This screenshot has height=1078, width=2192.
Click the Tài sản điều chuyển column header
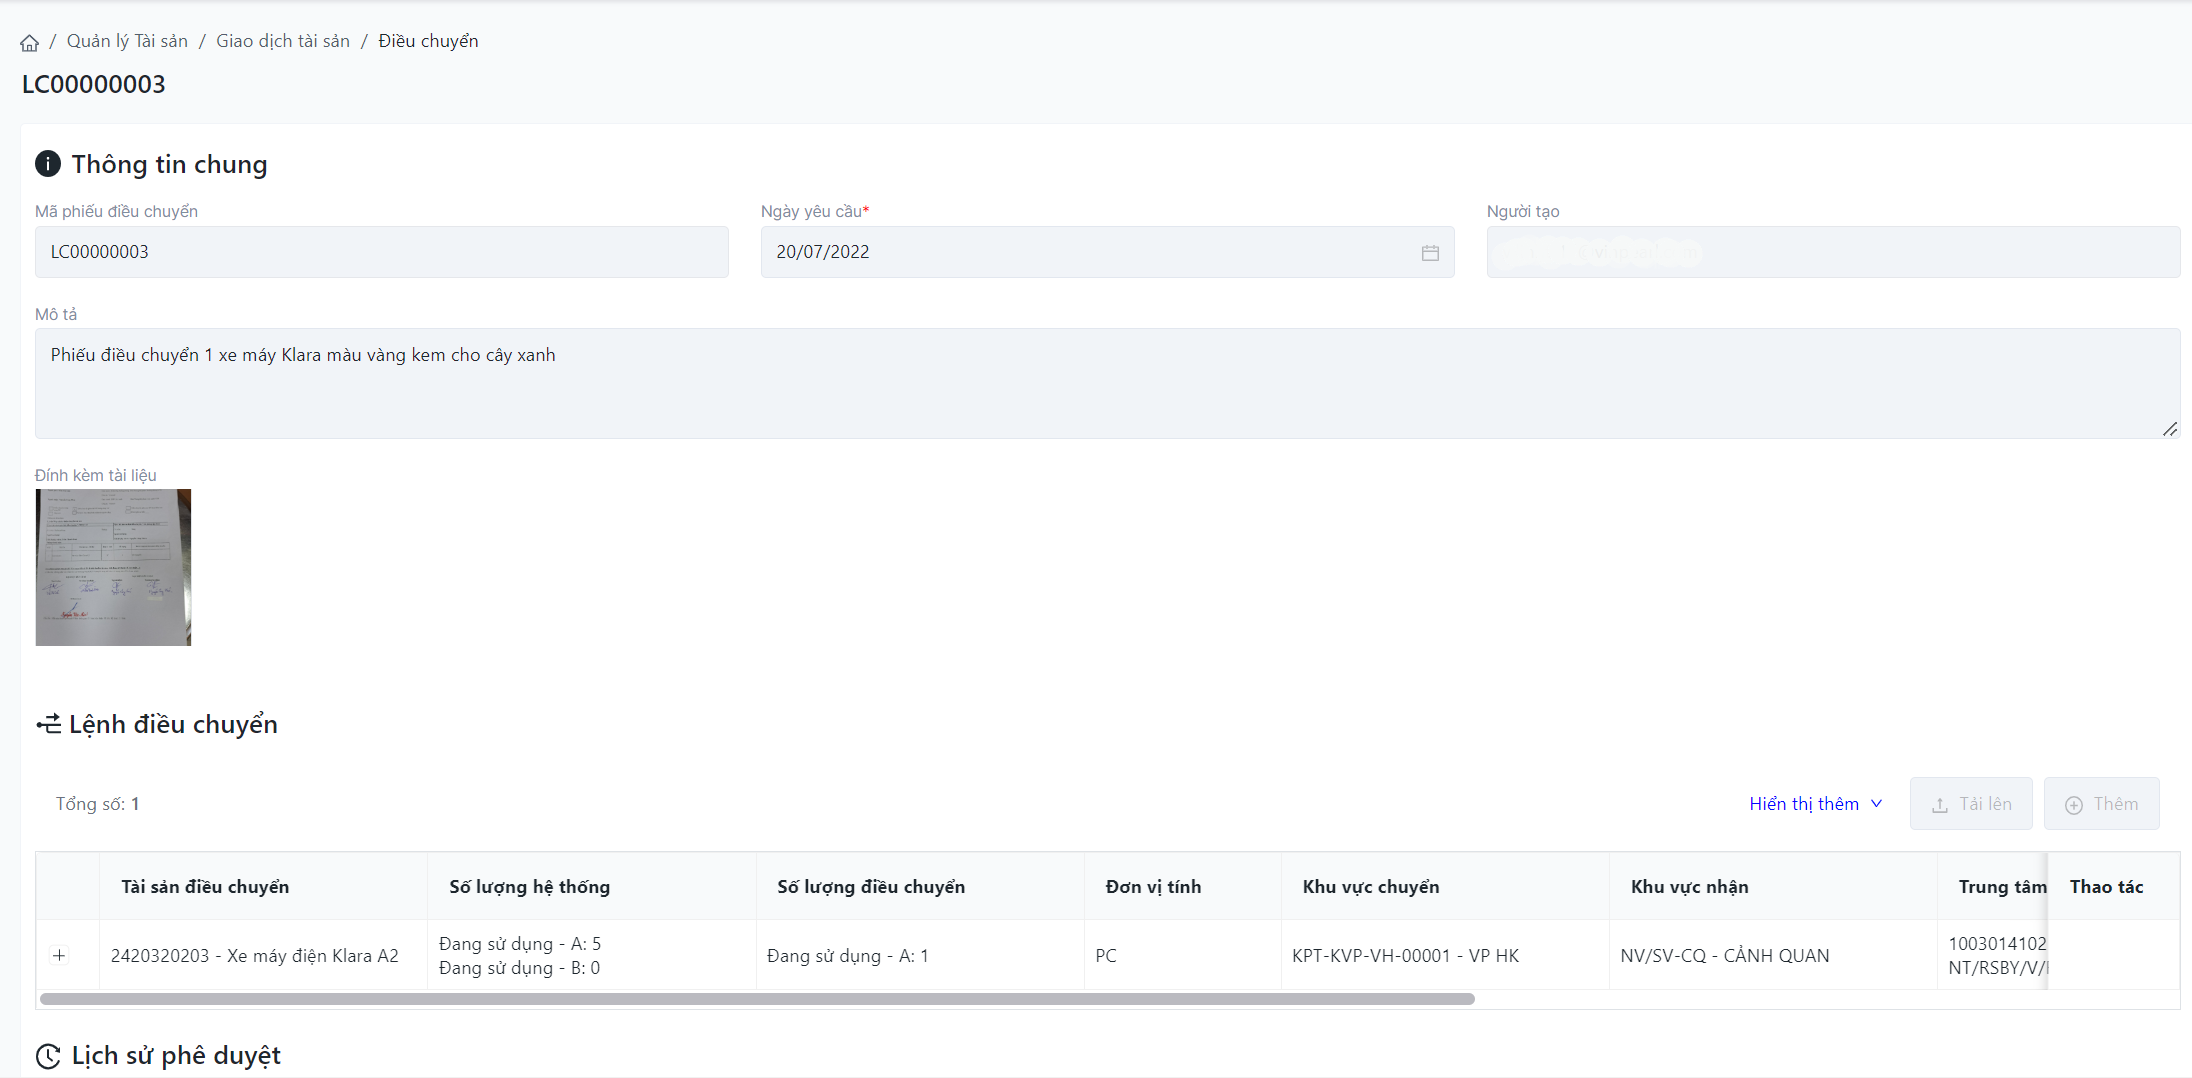205,887
